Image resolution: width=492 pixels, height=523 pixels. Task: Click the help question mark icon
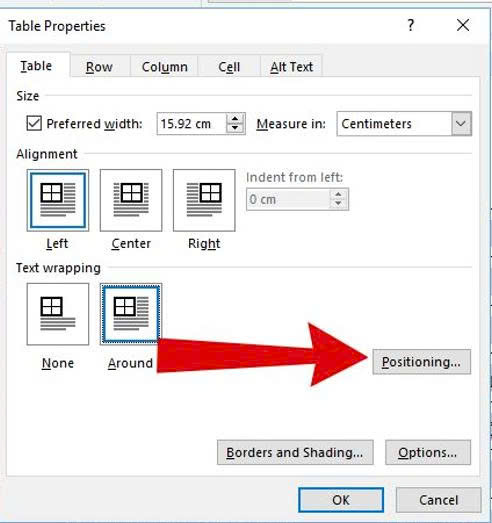coord(411,25)
